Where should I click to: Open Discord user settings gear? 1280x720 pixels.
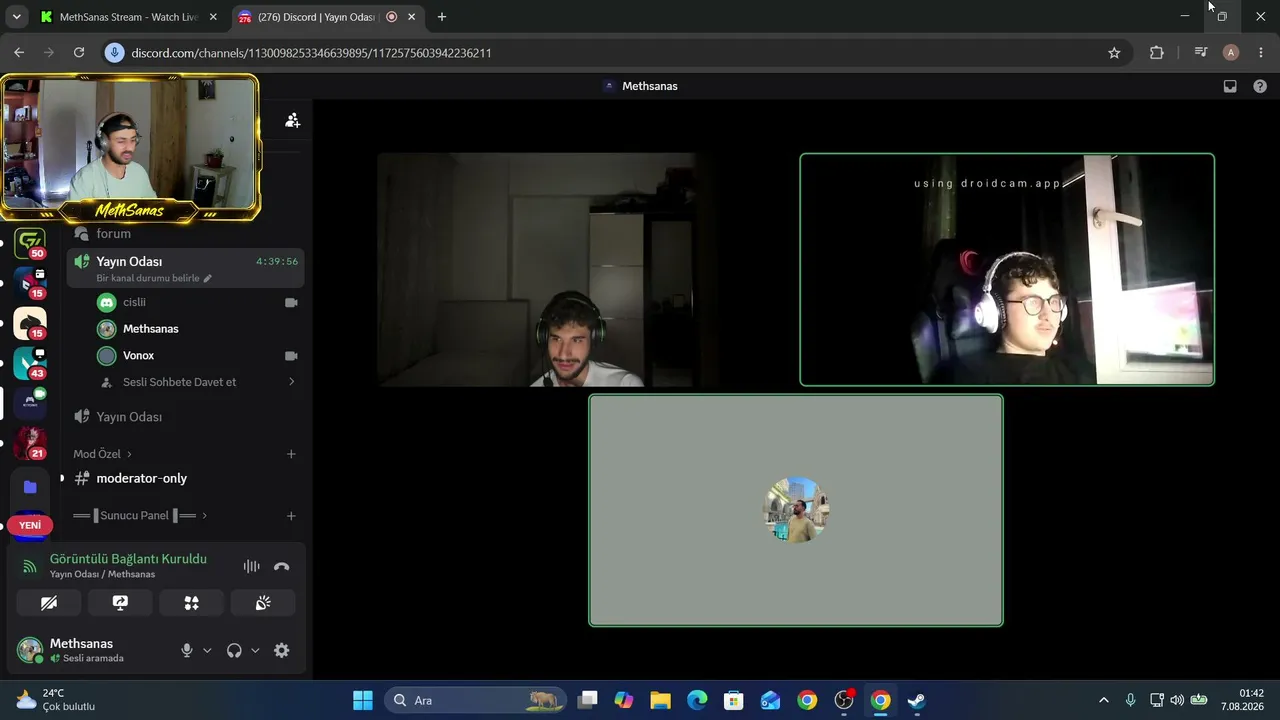(282, 650)
